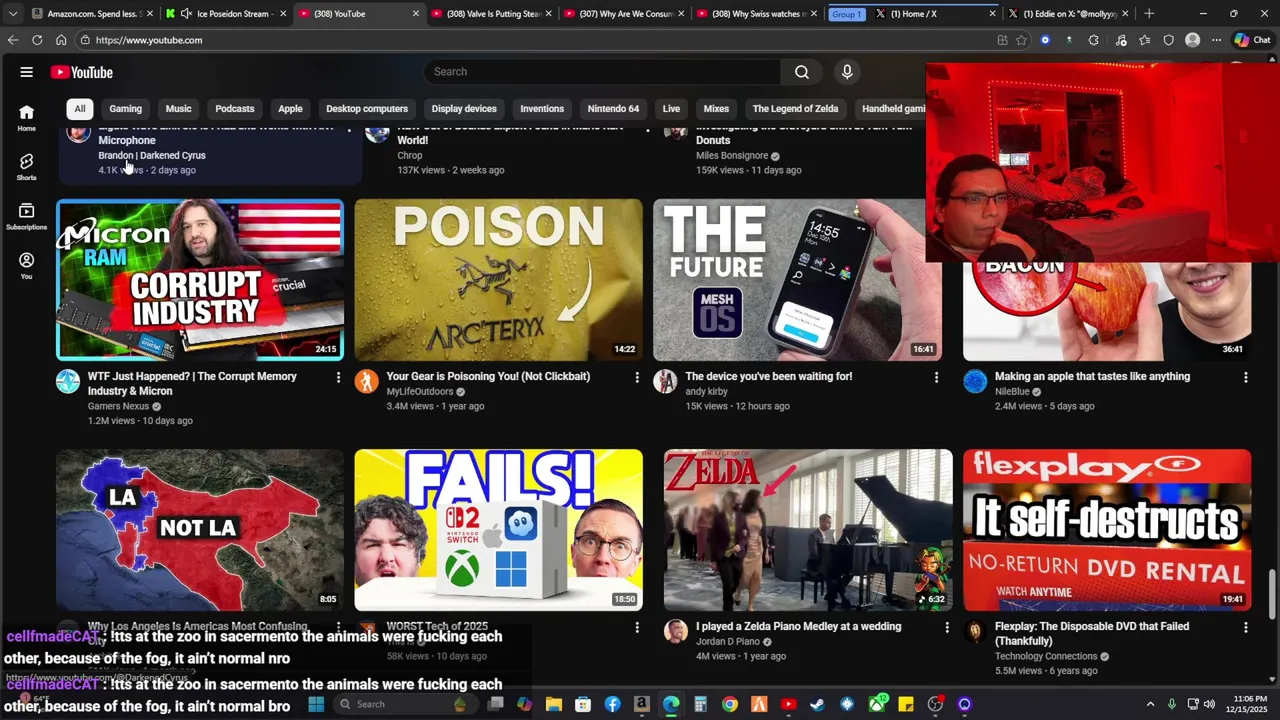Select the Podcasts filter chip
Image resolution: width=1280 pixels, height=720 pixels.
pyautogui.click(x=235, y=108)
